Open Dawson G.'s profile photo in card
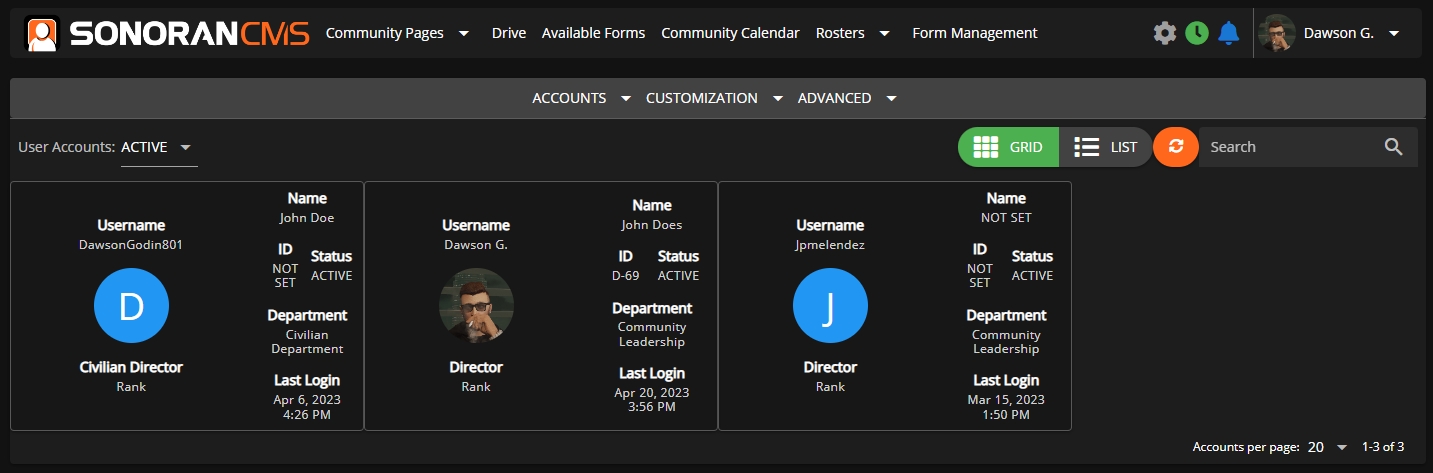Screen dimensions: 1433x473 pyautogui.click(x=476, y=305)
